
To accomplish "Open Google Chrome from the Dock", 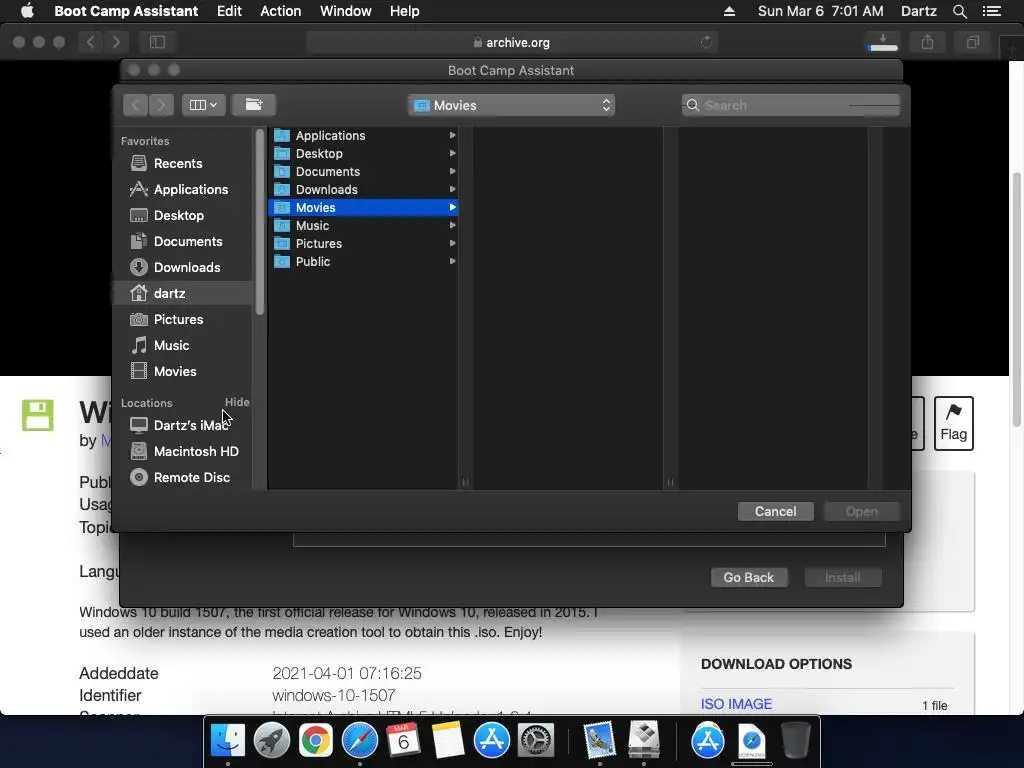I will coord(315,741).
